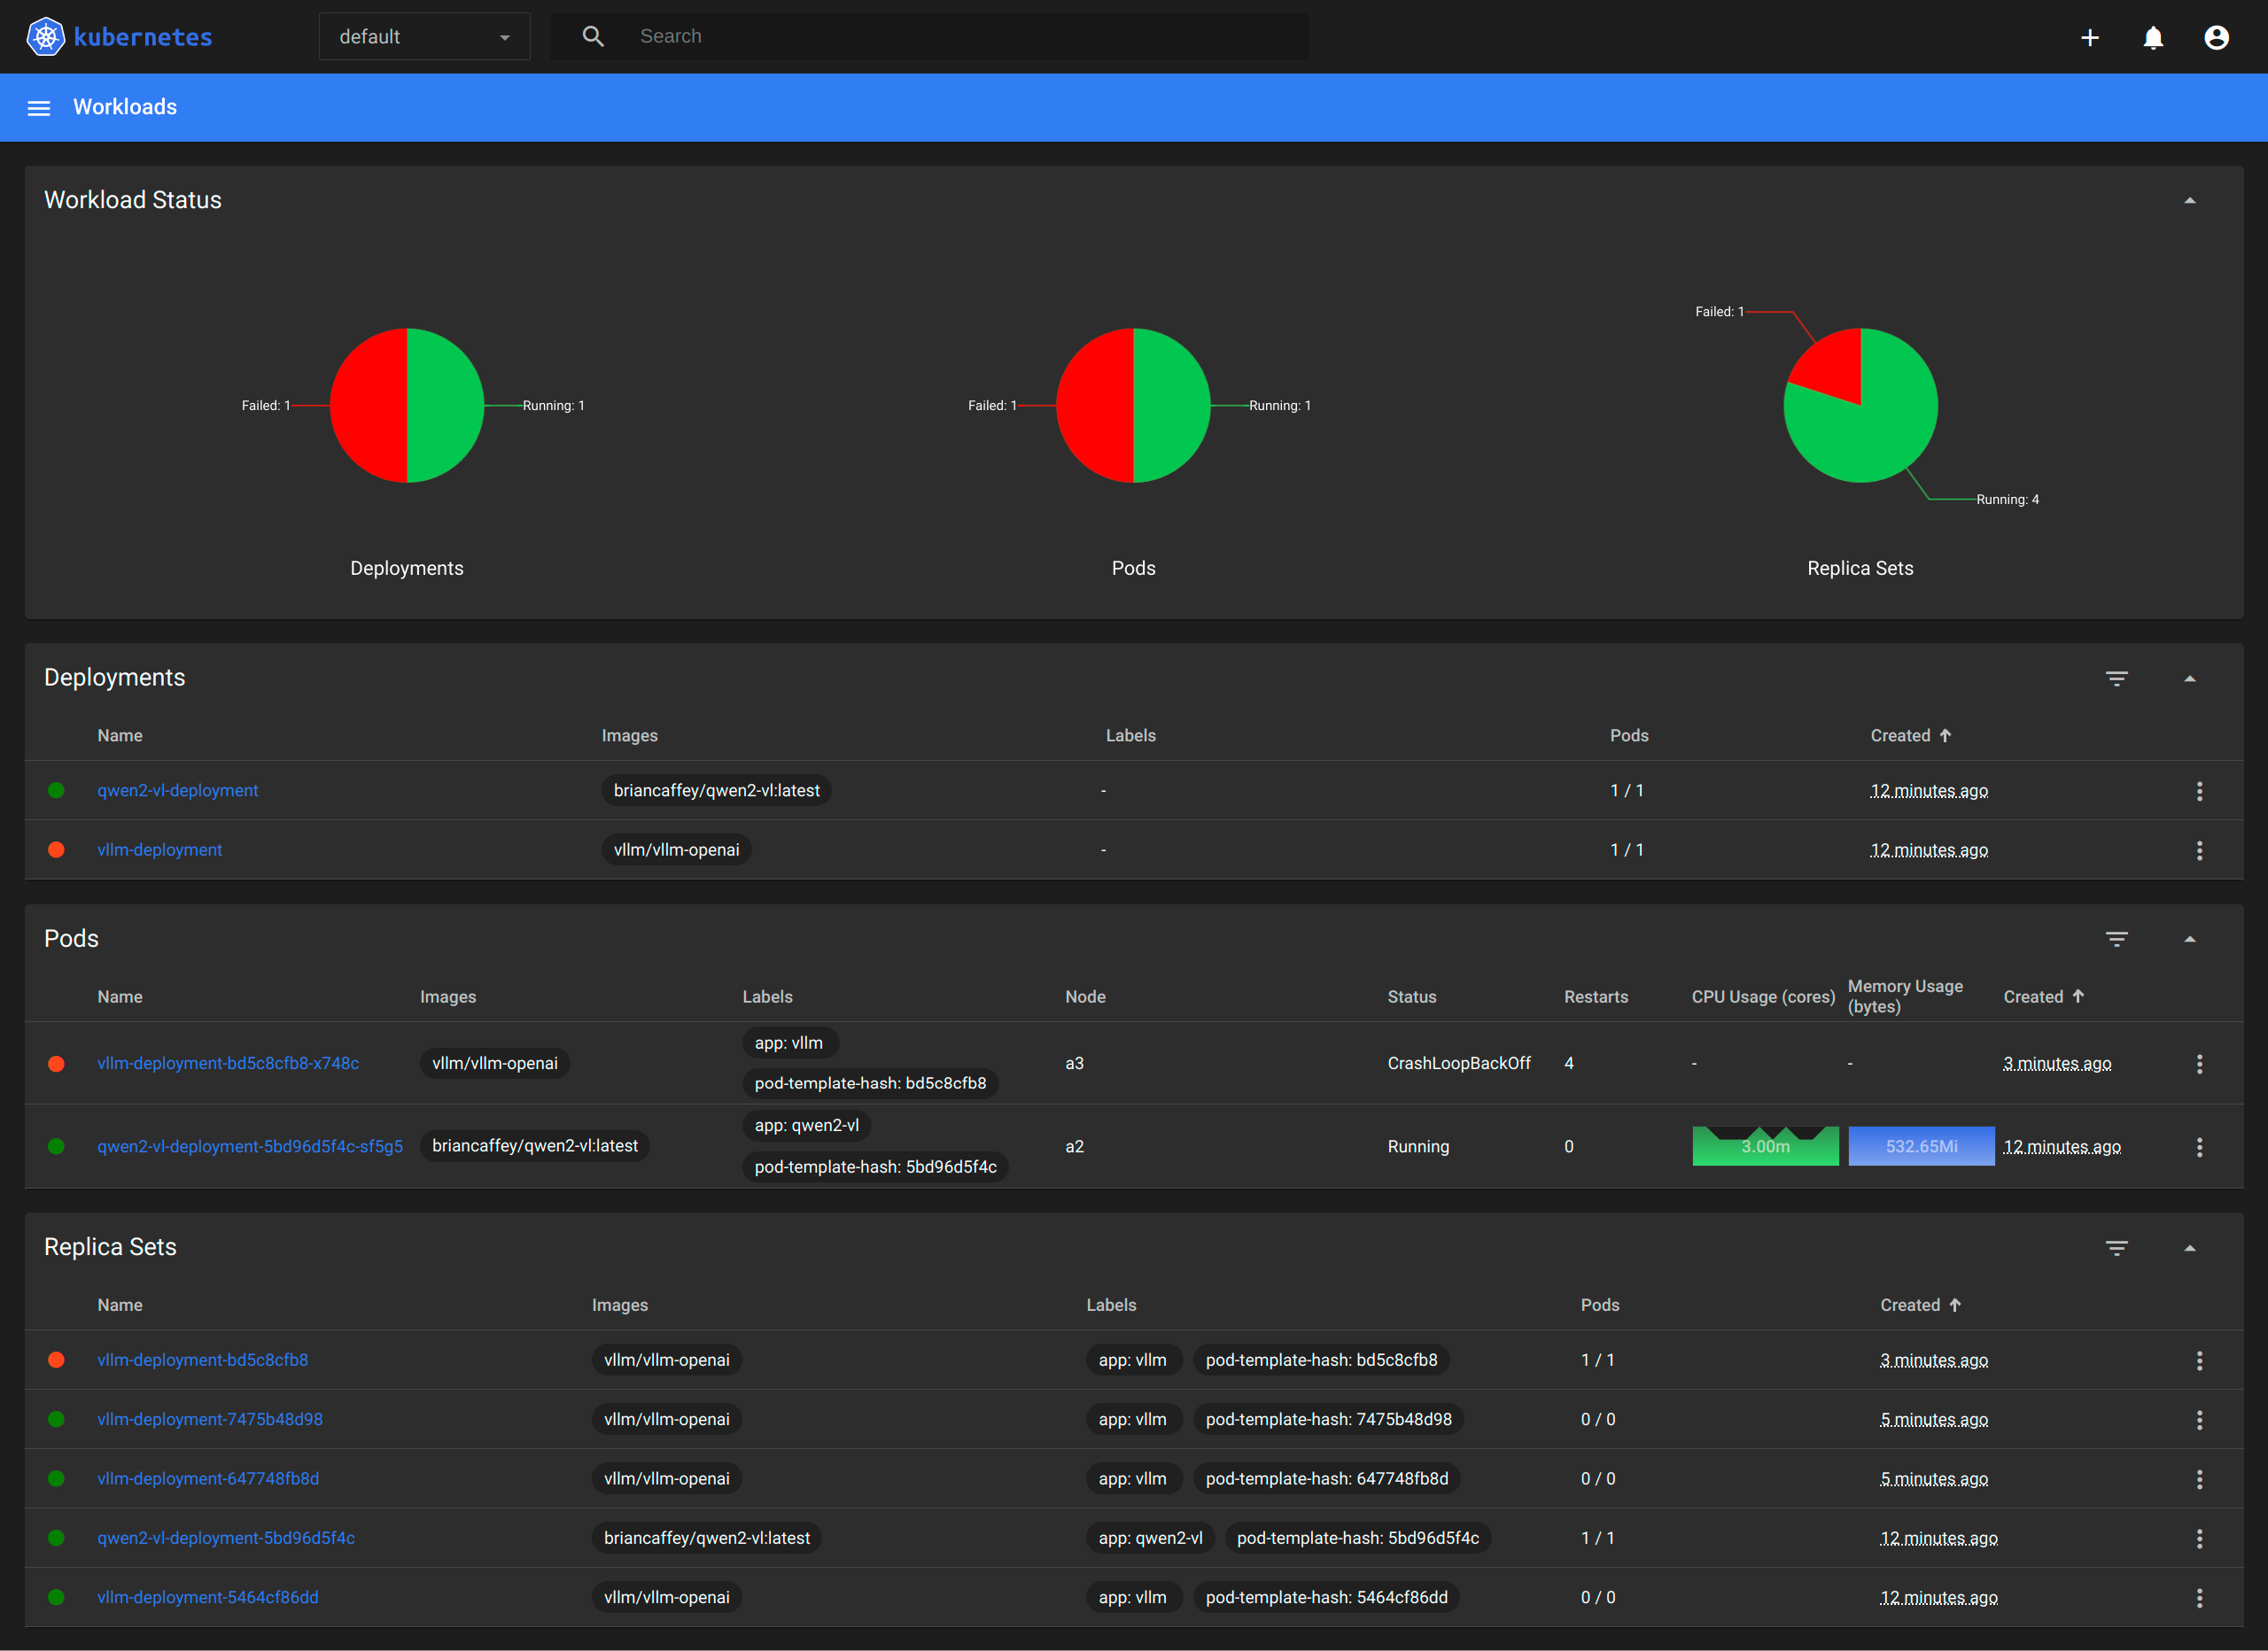Collapse the Workload Status card
This screenshot has height=1651, width=2268.
tap(2190, 201)
